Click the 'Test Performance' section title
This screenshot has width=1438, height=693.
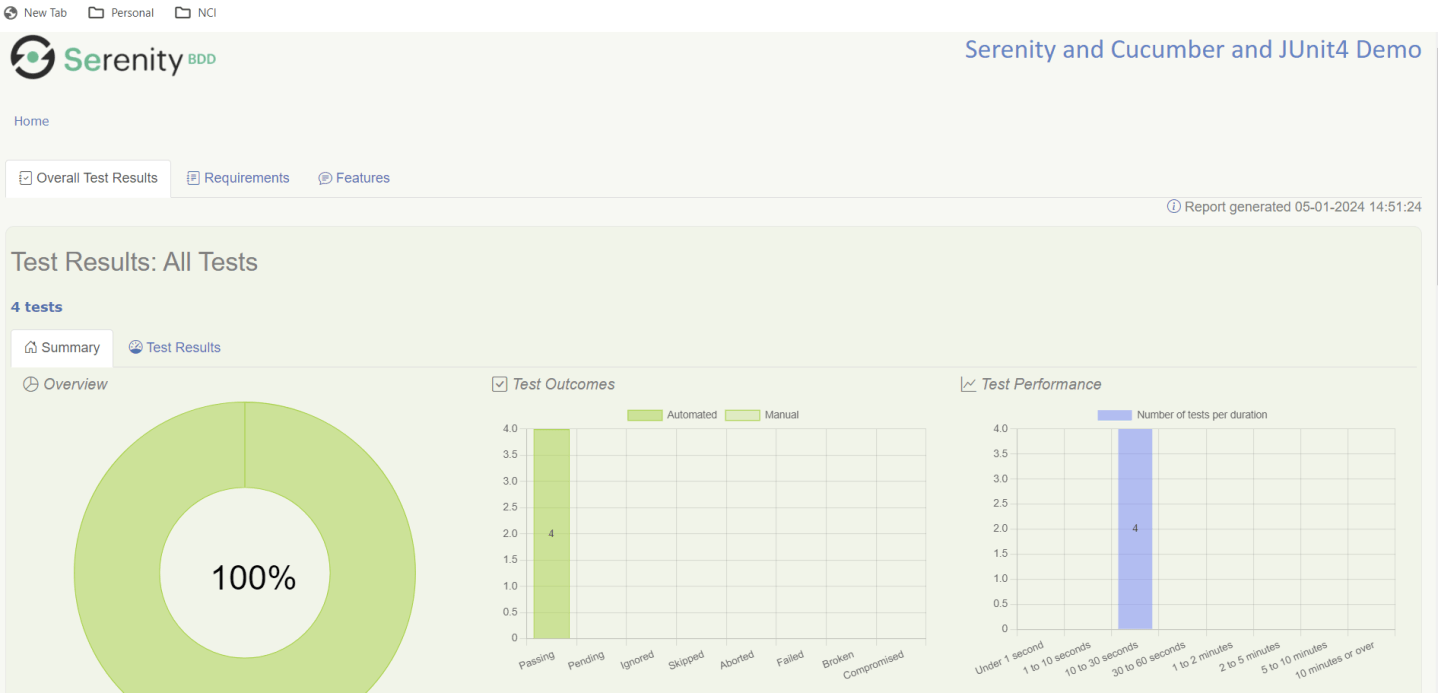click(1041, 384)
